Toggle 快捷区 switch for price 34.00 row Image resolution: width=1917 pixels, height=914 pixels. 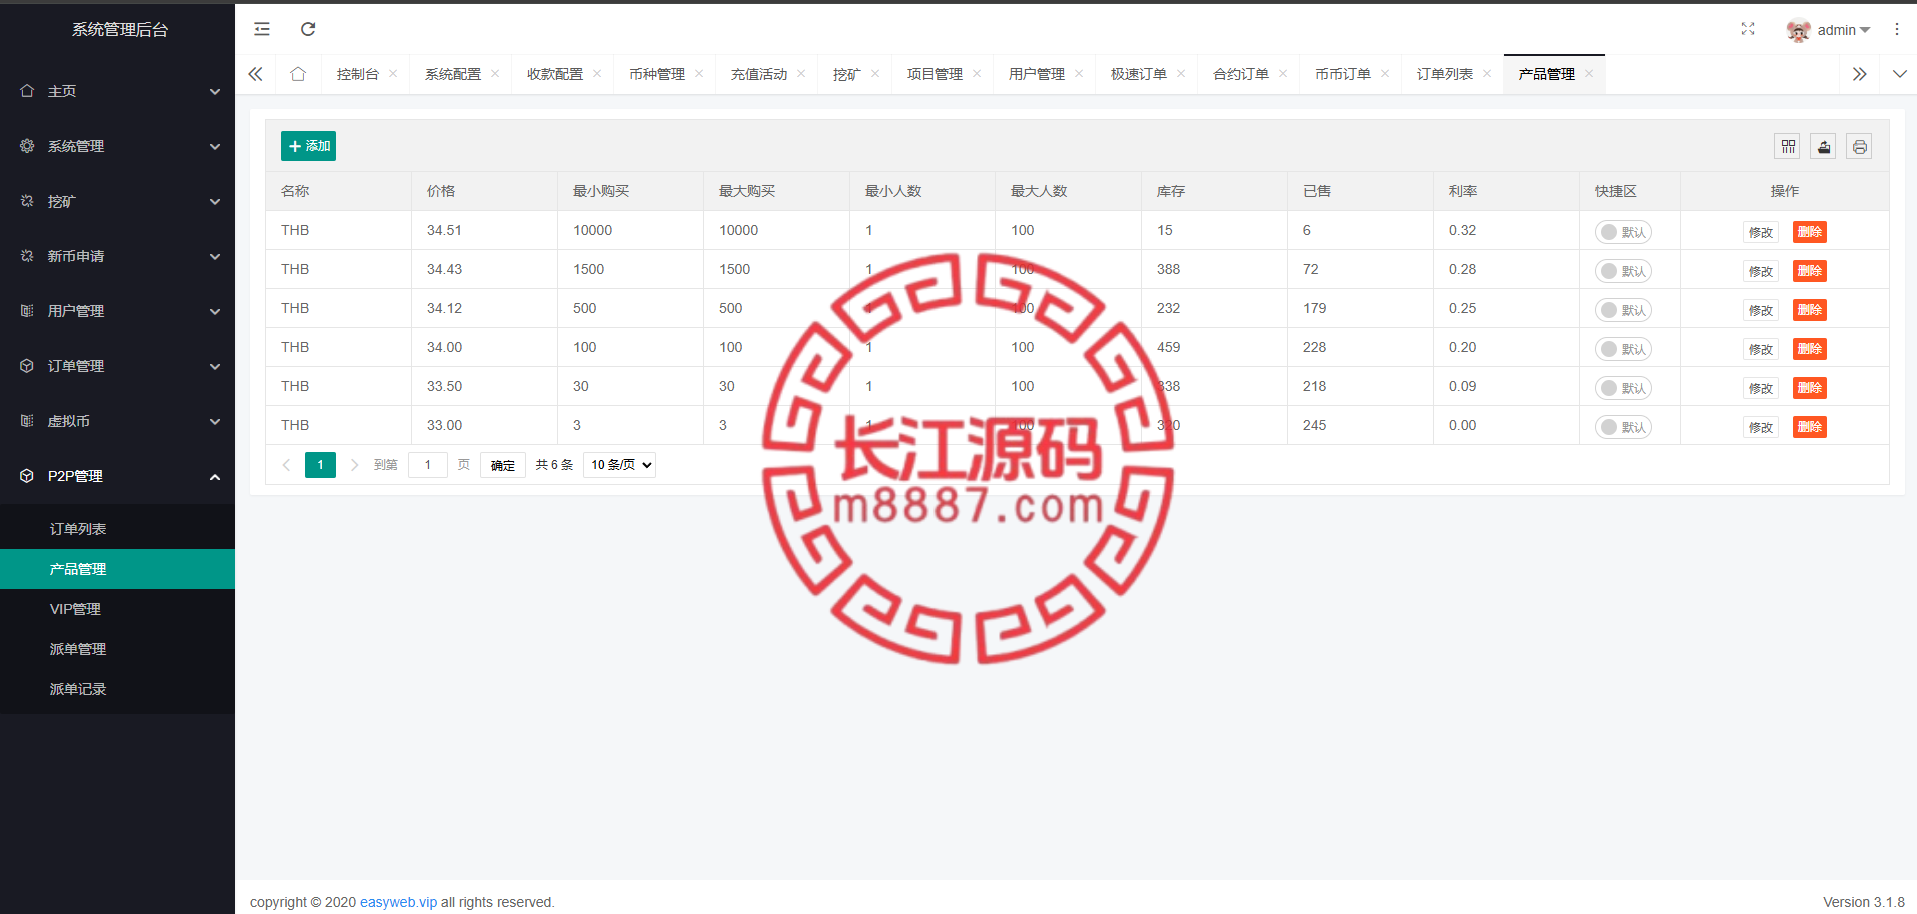[1623, 349]
